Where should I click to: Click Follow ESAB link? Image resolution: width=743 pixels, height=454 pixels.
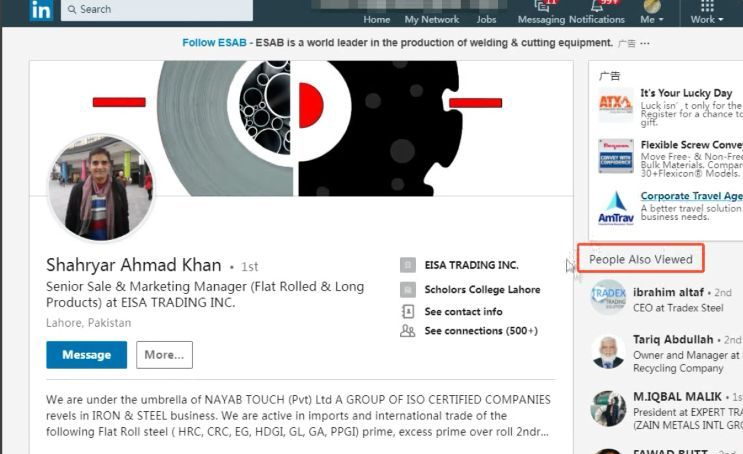point(214,43)
